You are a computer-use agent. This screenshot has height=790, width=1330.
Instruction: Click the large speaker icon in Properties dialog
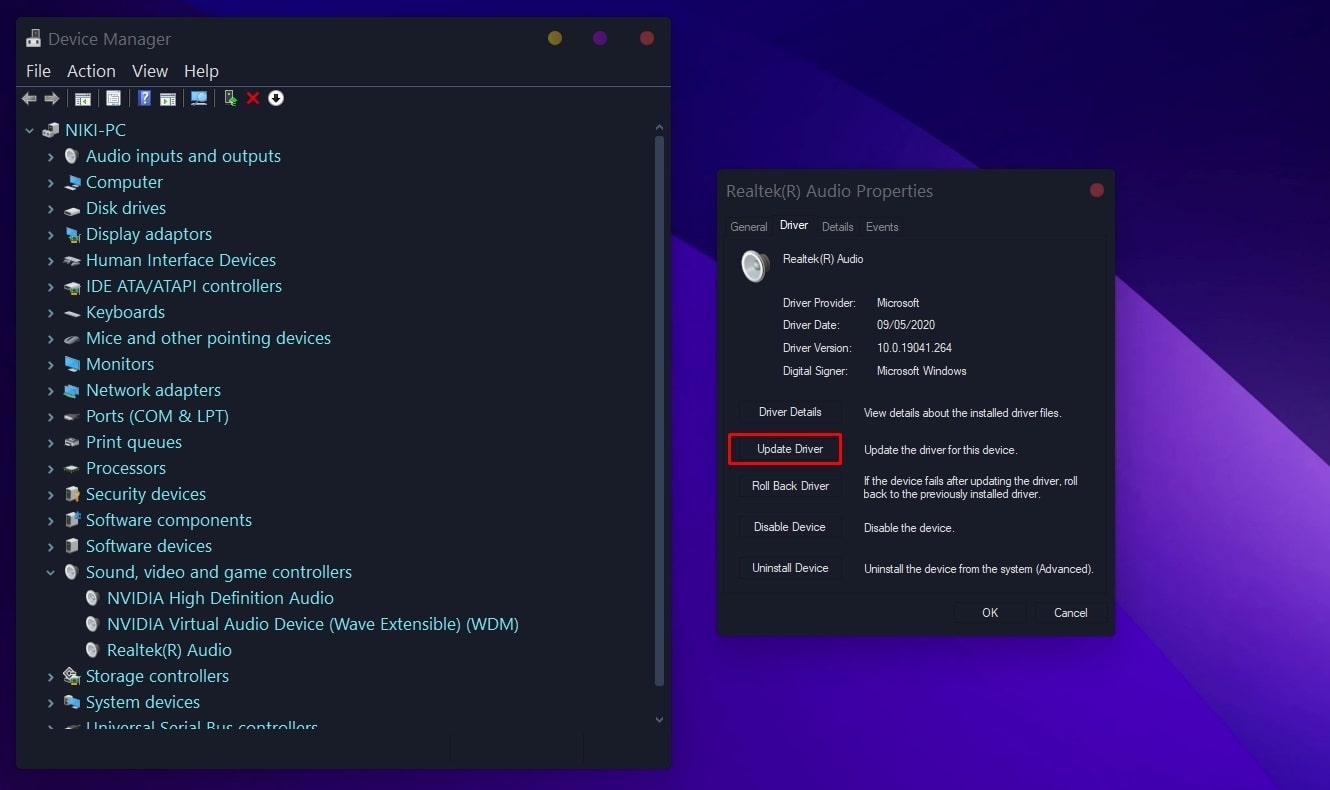tap(754, 265)
